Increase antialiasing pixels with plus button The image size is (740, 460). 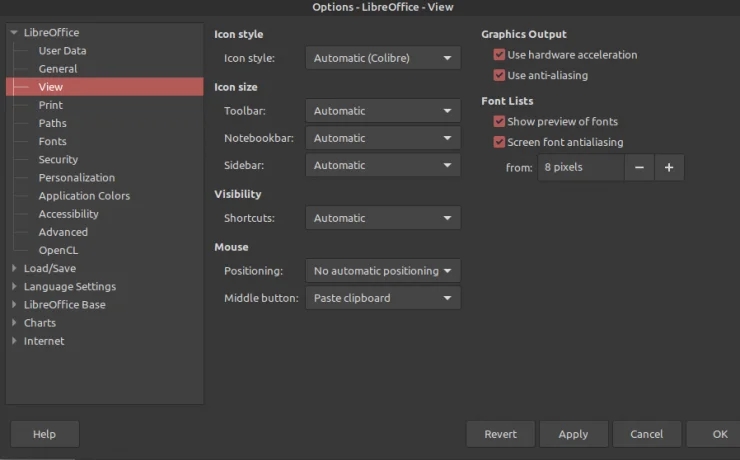click(669, 167)
